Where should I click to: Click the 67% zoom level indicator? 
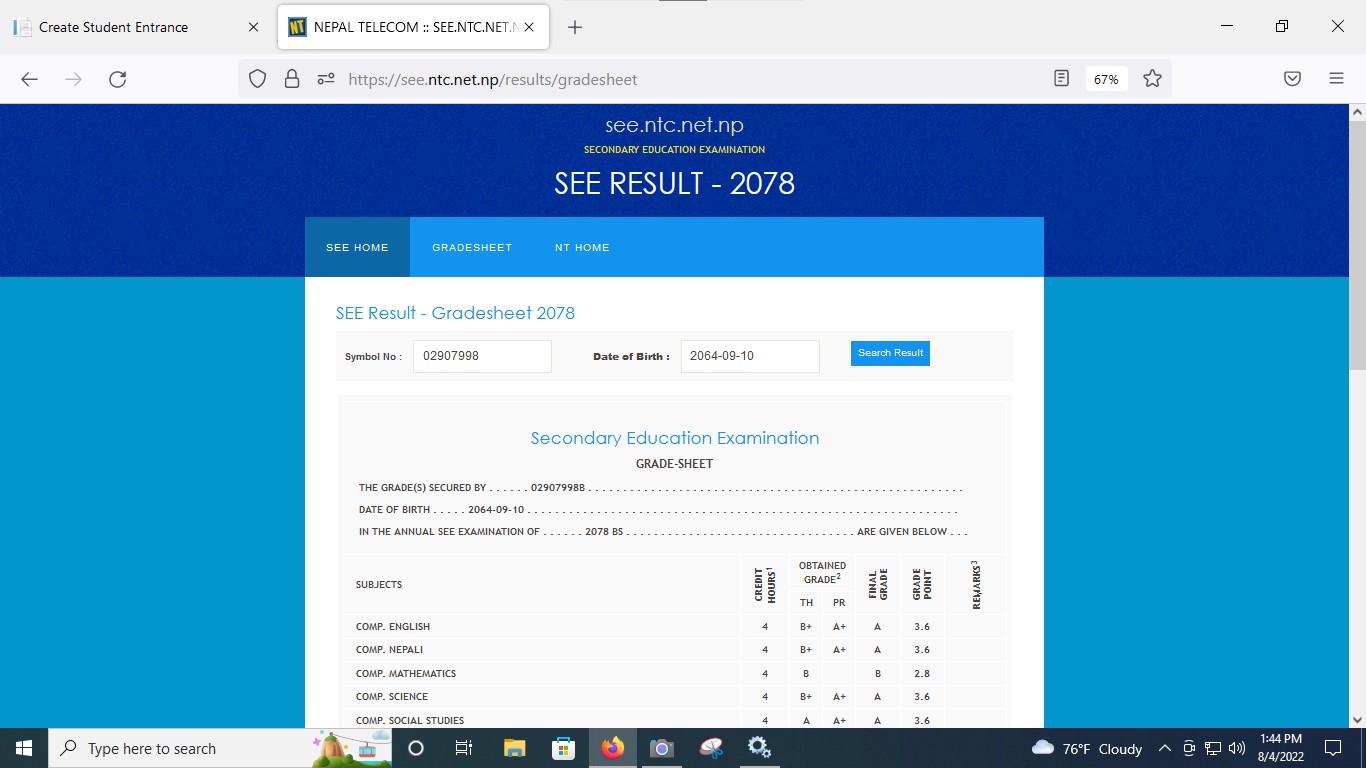[1106, 79]
